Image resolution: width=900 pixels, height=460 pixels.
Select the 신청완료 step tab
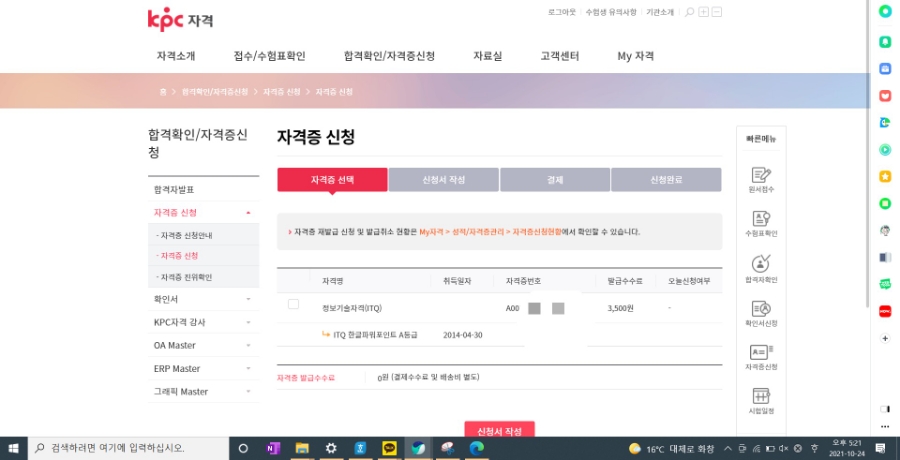(x=666, y=180)
